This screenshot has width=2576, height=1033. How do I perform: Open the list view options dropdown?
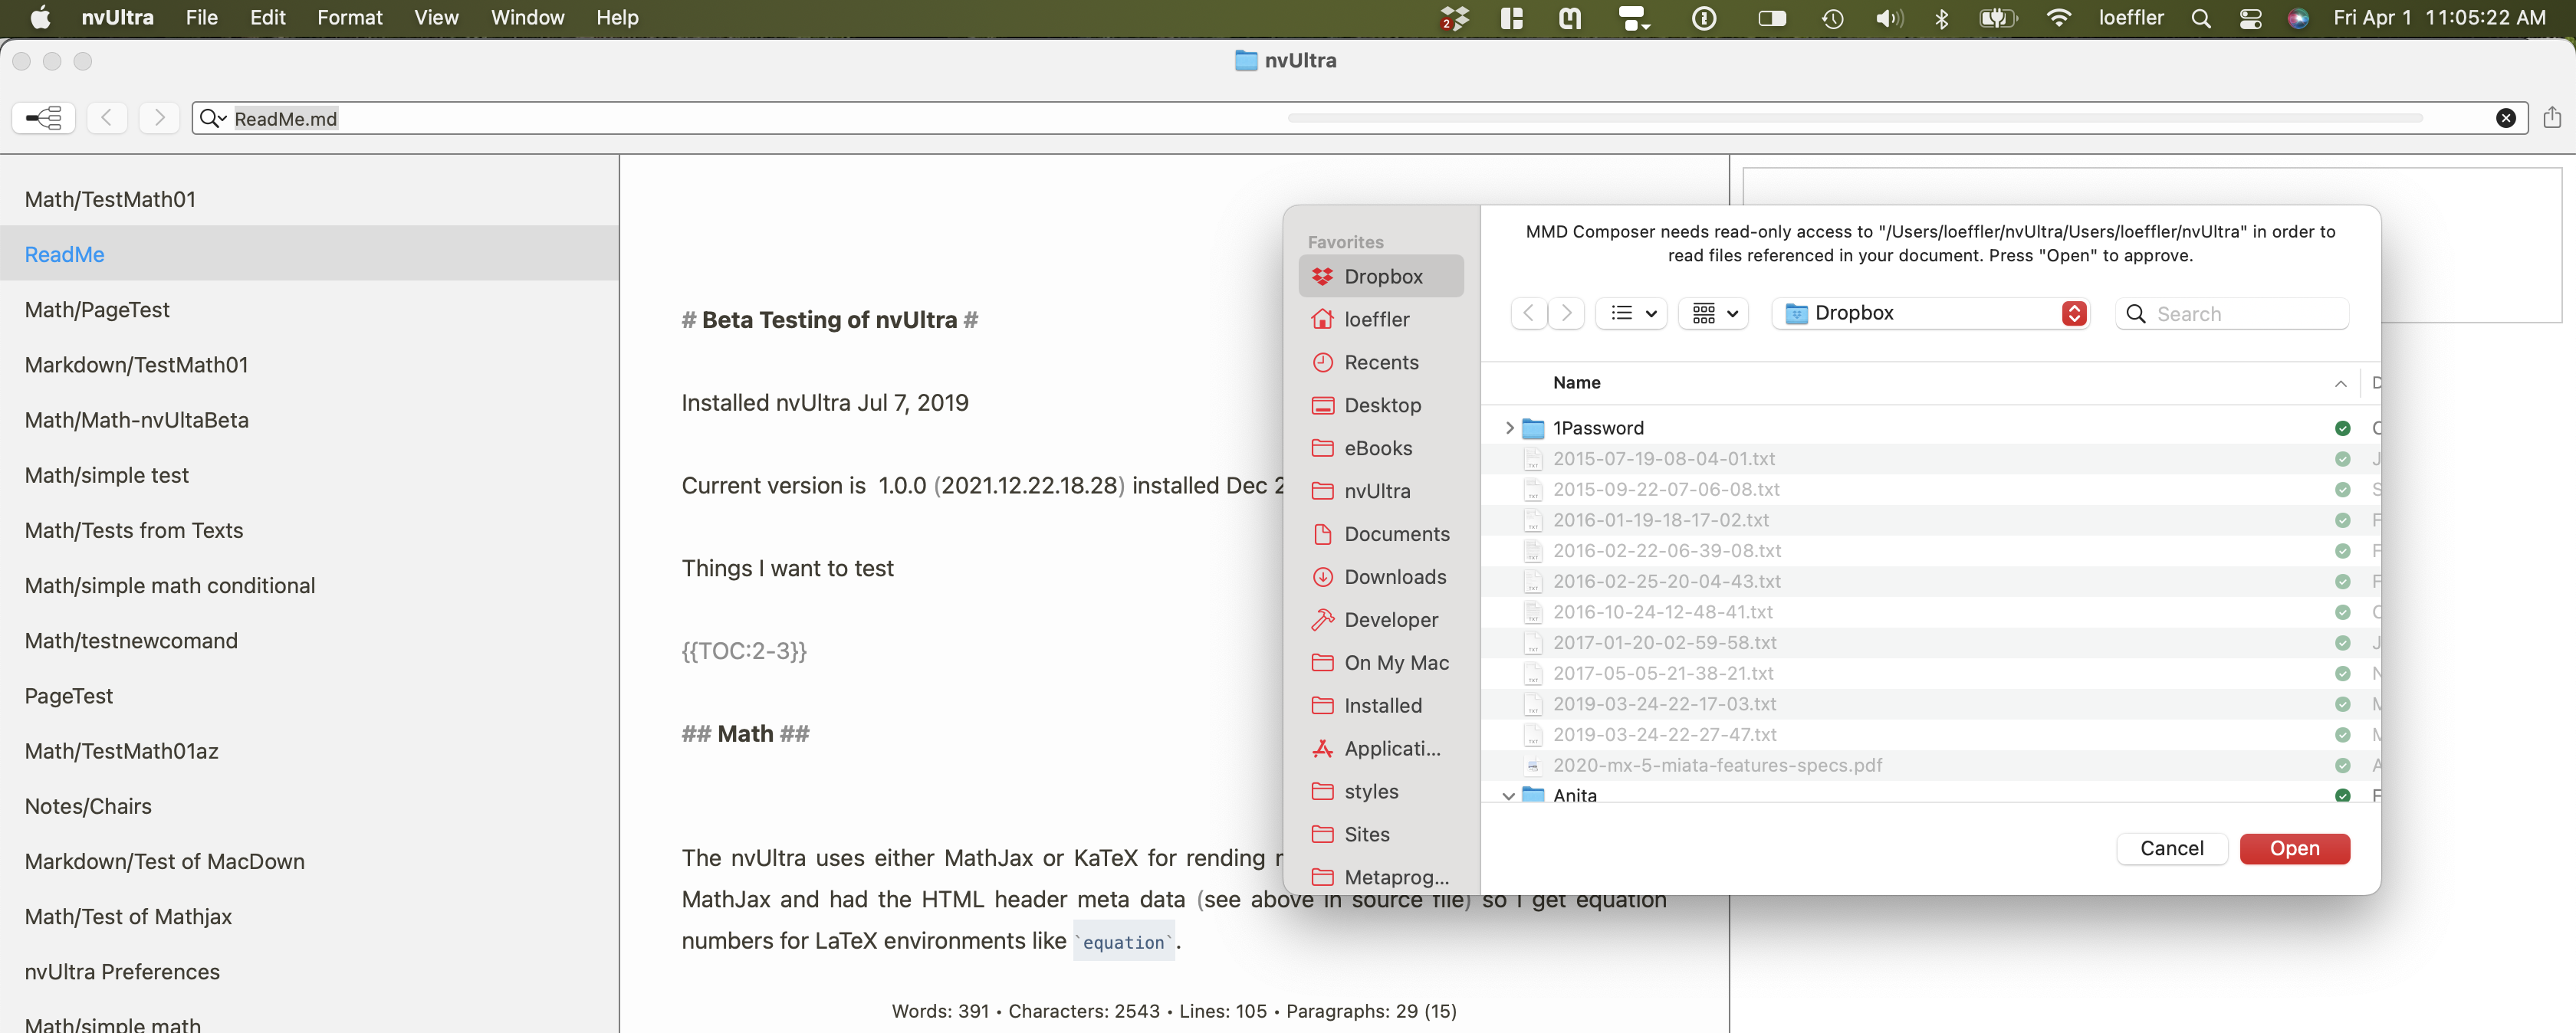click(x=1632, y=313)
